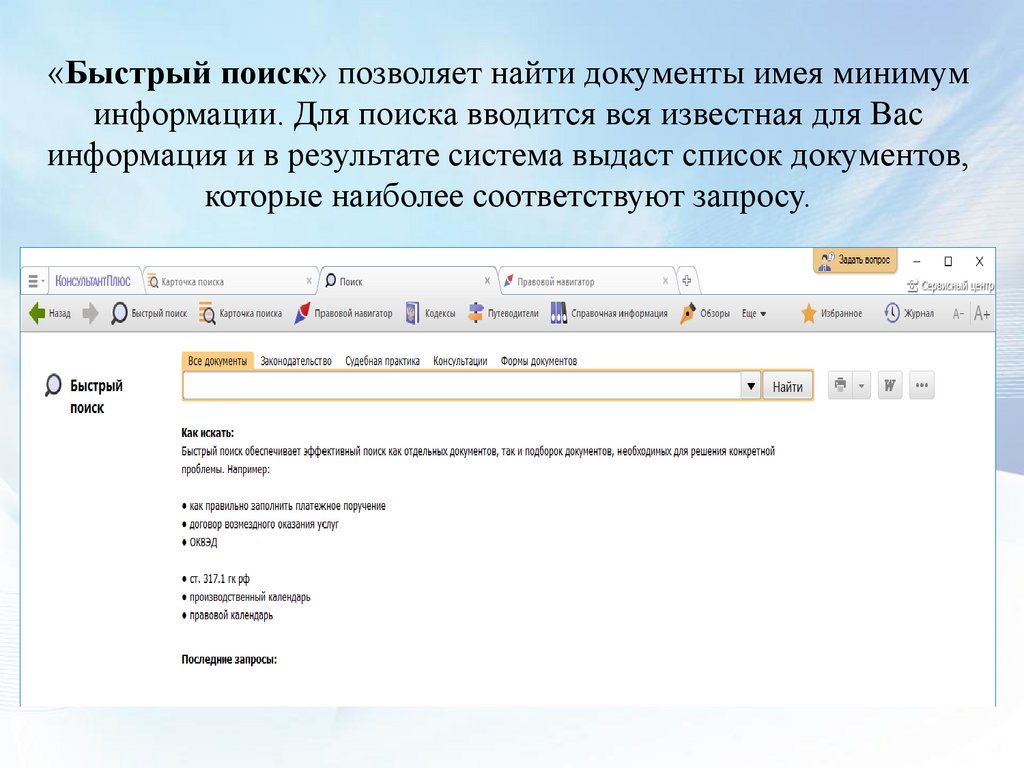Viewport: 1024px width, 768px height.
Task: Click the gray forward arrow icon
Action: click(x=90, y=313)
